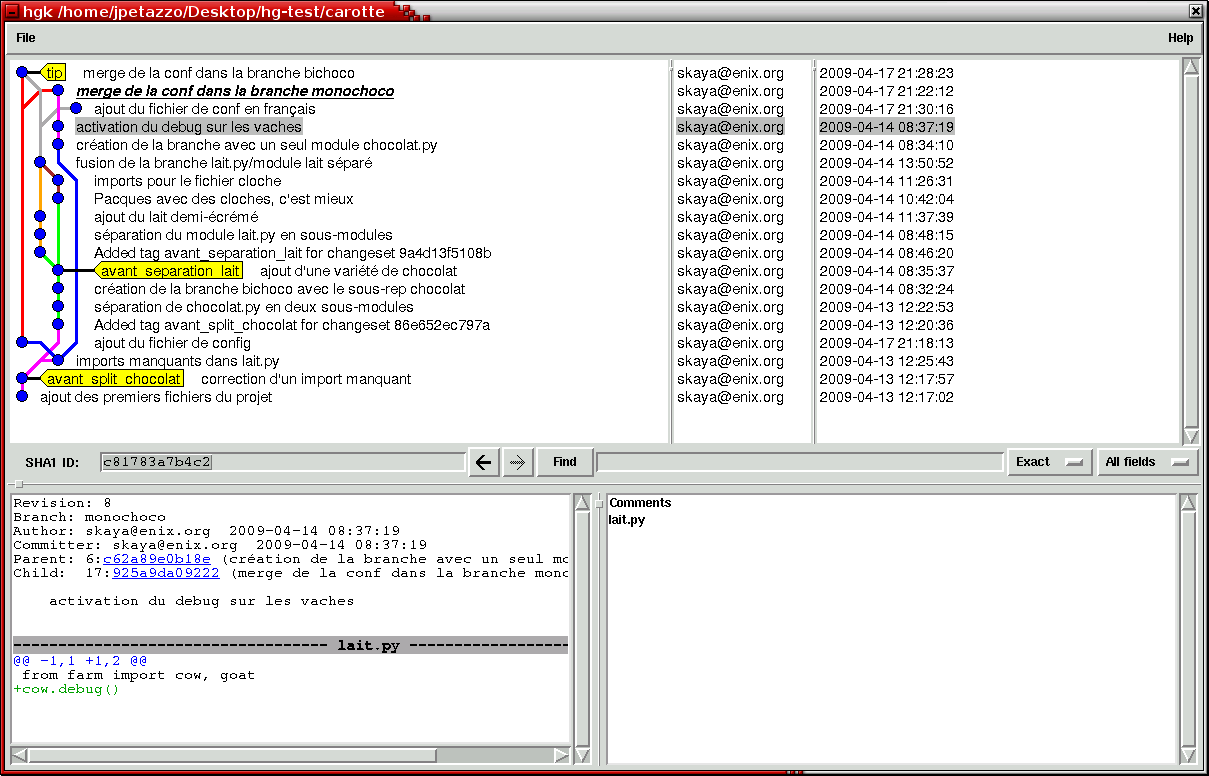Open parent changeset link c62a89e0b18e
Image resolution: width=1209 pixels, height=776 pixels.
pos(157,559)
